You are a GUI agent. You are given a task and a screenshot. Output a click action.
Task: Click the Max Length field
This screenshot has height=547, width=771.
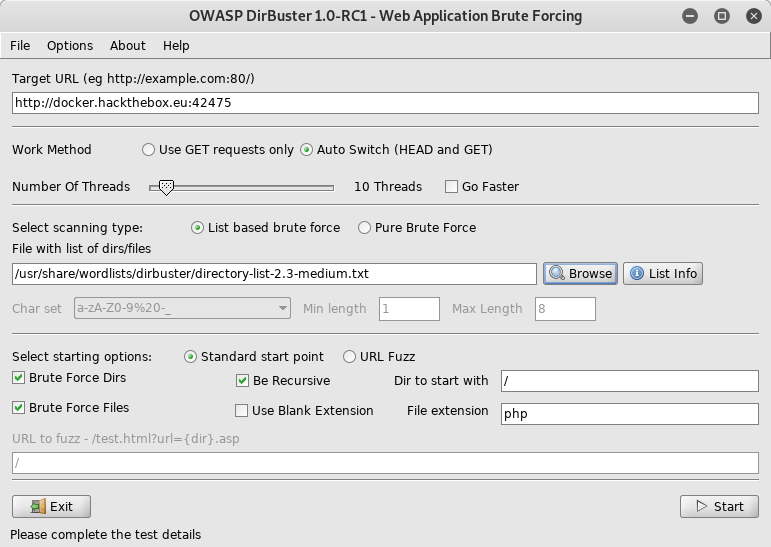[565, 309]
